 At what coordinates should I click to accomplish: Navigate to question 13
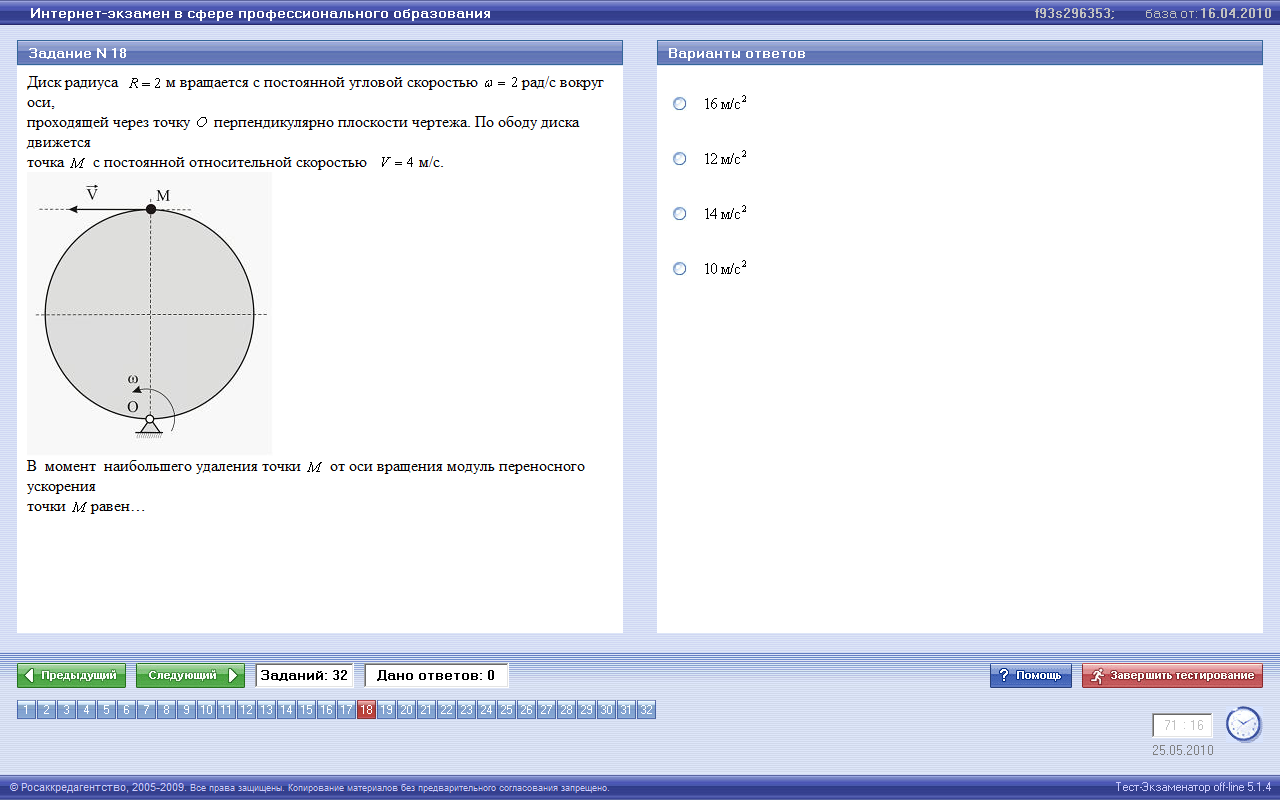[266, 710]
